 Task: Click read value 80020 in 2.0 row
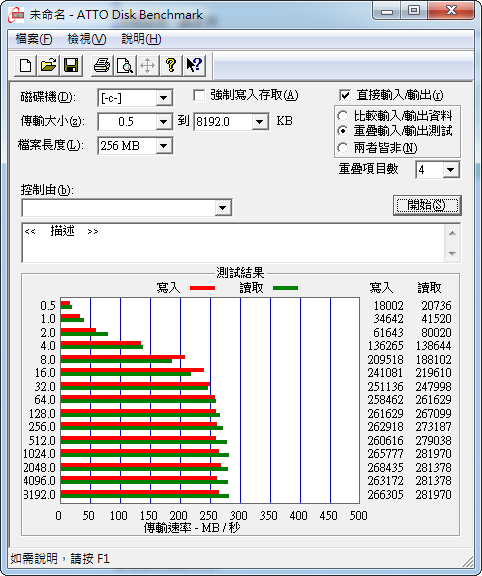[x=436, y=332]
